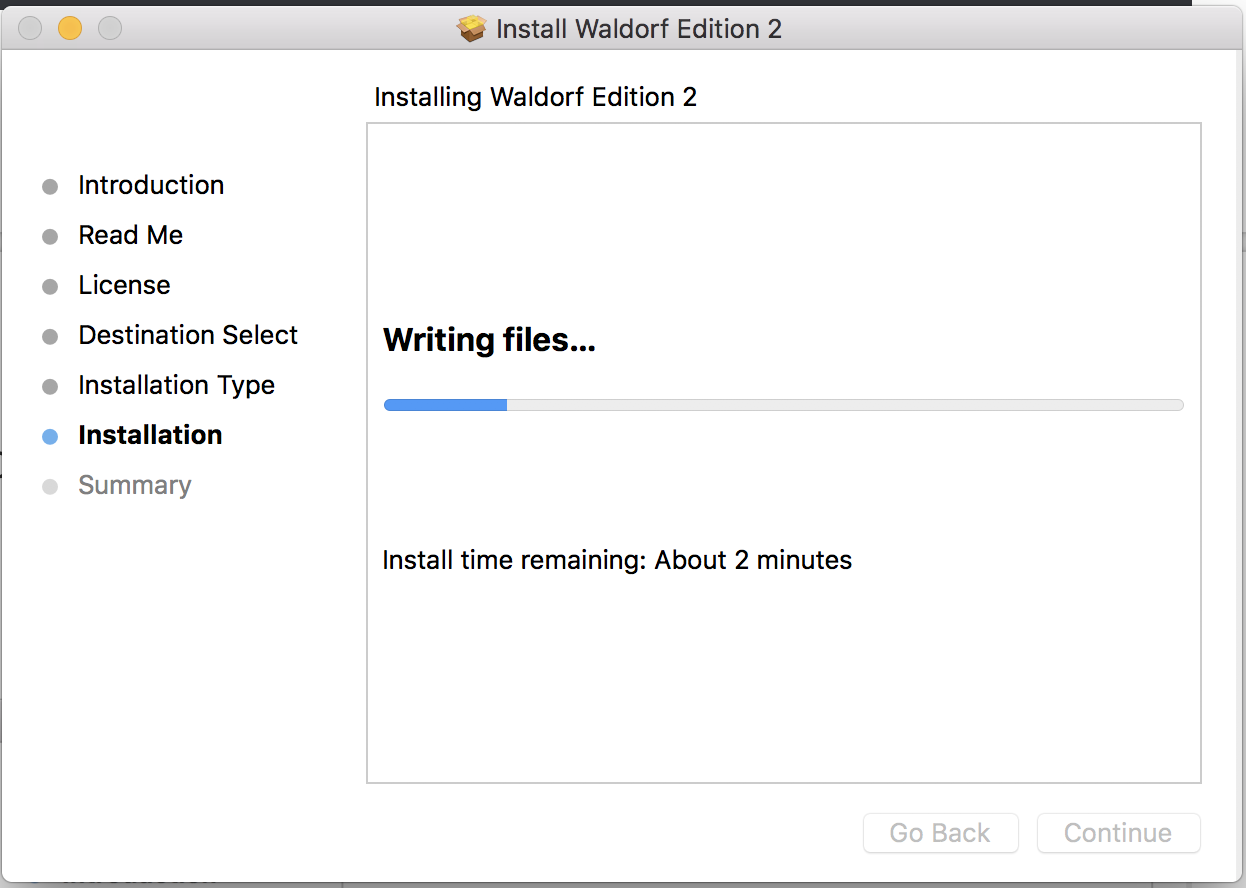1246x888 pixels.
Task: Click the Continue button
Action: tap(1118, 833)
